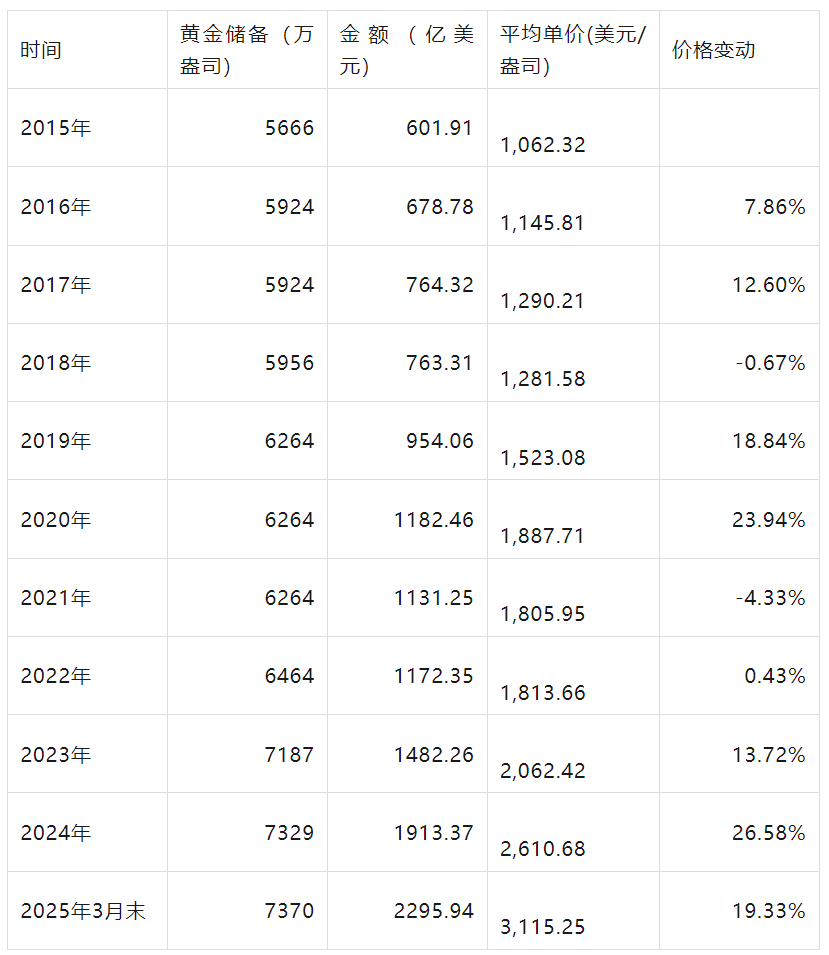Click the 价格变动 column header
The width and height of the screenshot is (829, 955).
coord(739,49)
